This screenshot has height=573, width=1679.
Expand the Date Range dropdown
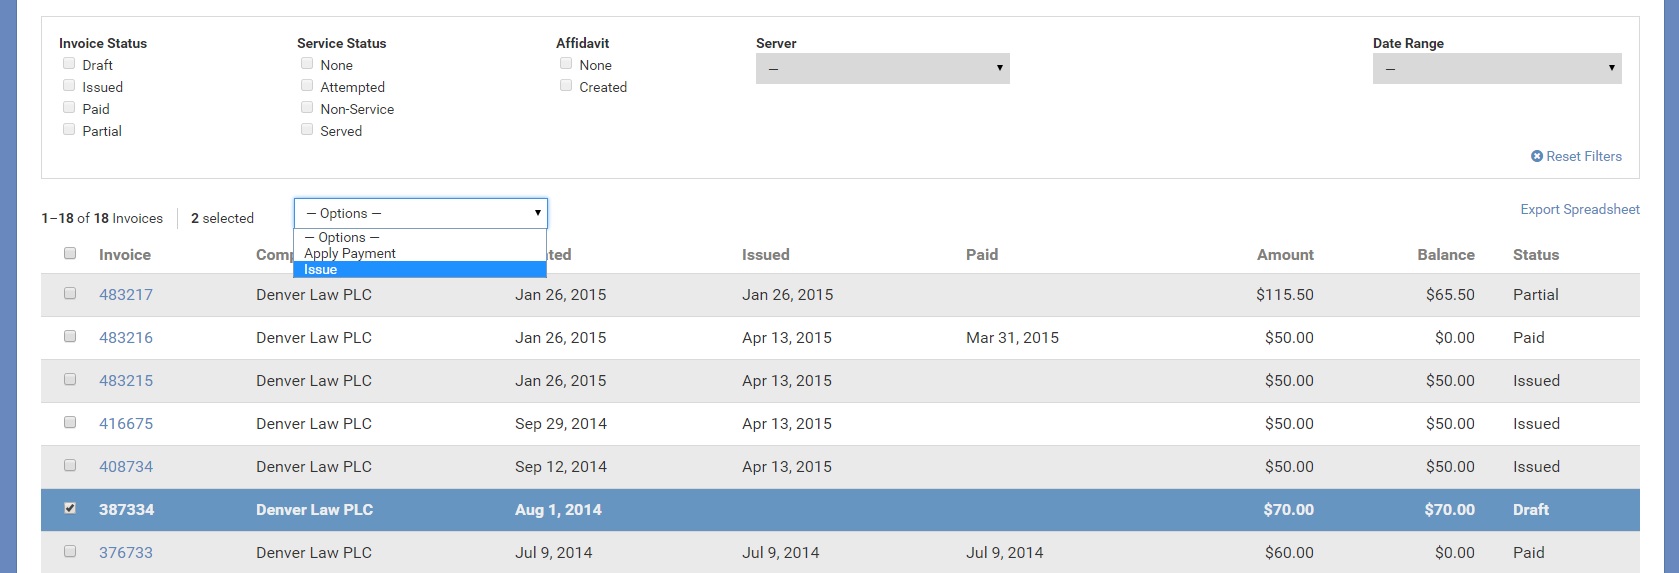1496,68
